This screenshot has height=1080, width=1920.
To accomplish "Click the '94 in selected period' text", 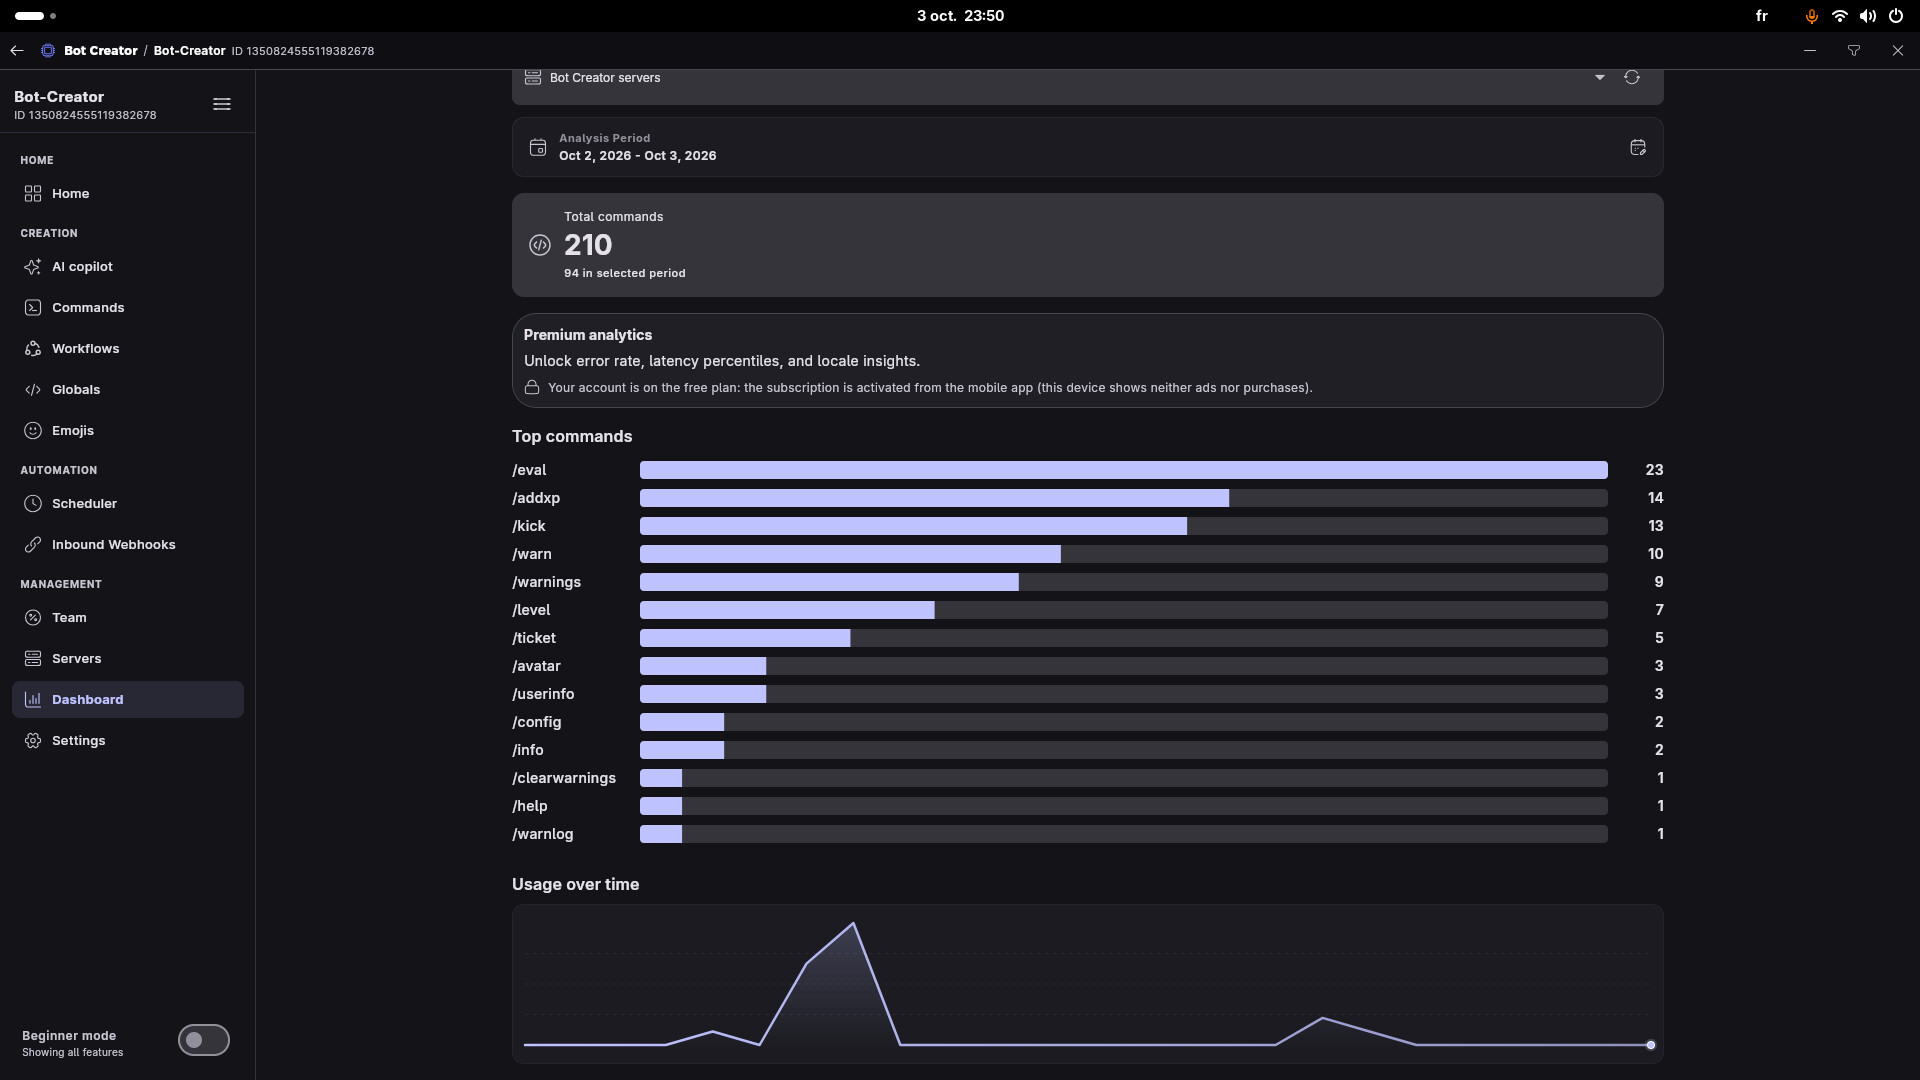I will point(625,273).
